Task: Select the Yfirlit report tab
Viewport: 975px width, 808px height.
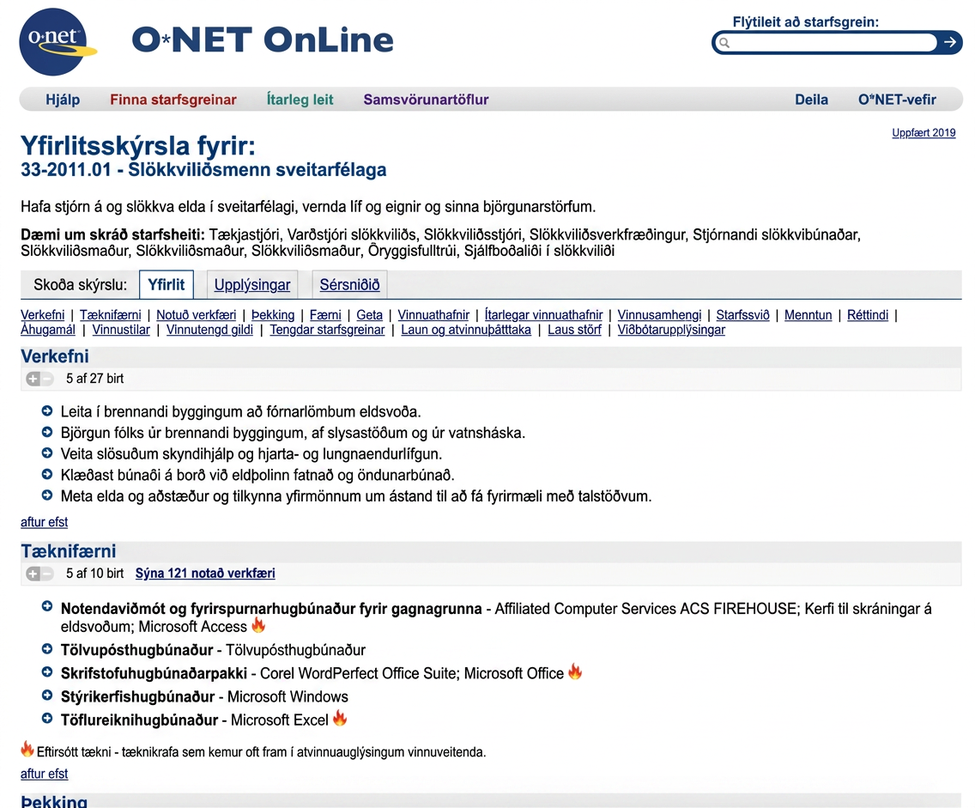Action: coord(166,285)
